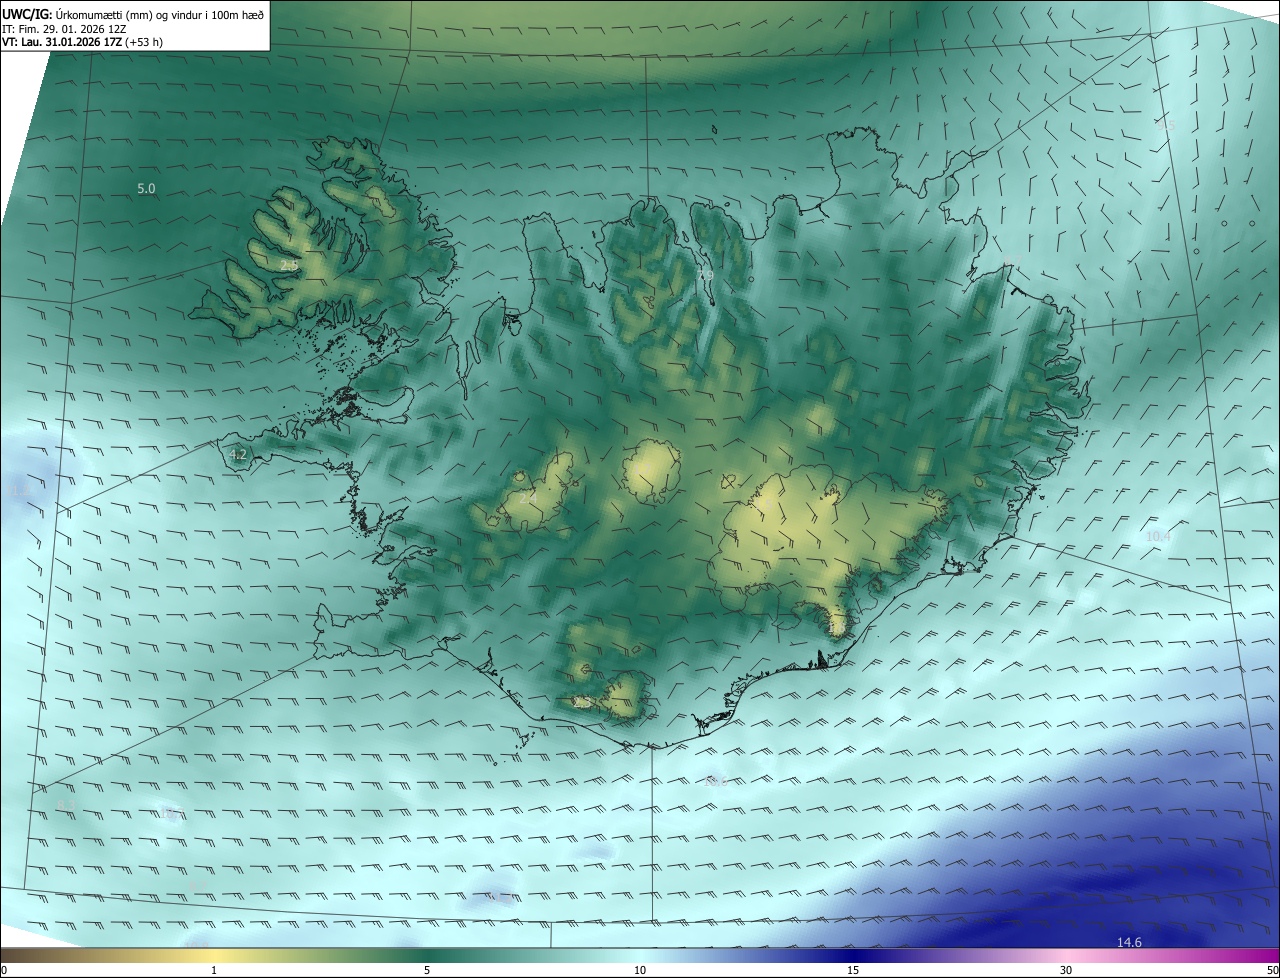Click the "1" tick on the color scale
Screen dimensions: 1280x978
[214, 969]
